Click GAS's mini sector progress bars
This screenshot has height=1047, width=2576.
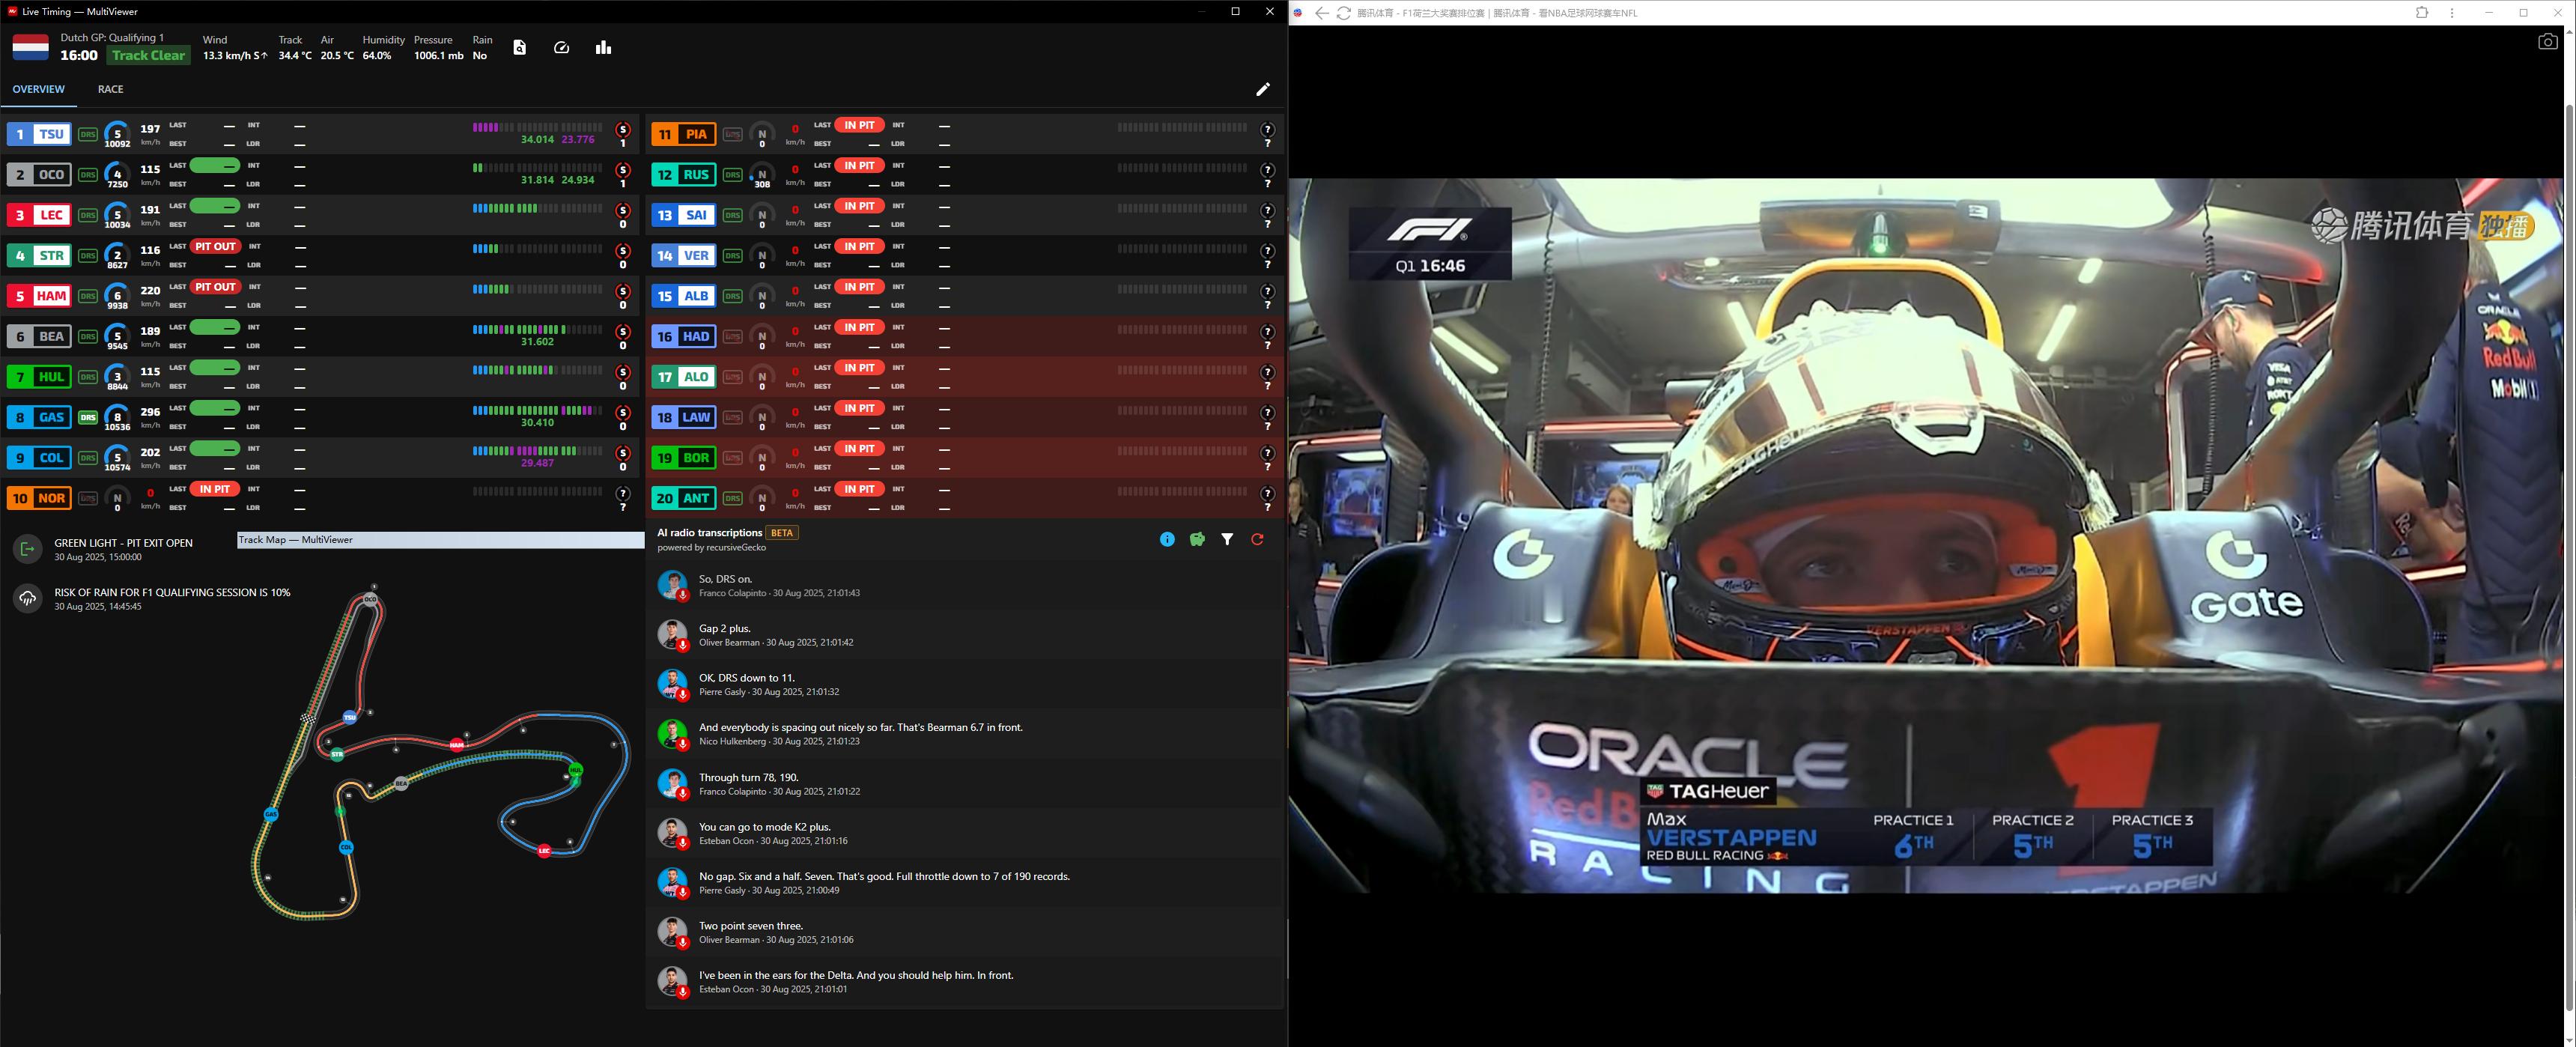tap(537, 410)
